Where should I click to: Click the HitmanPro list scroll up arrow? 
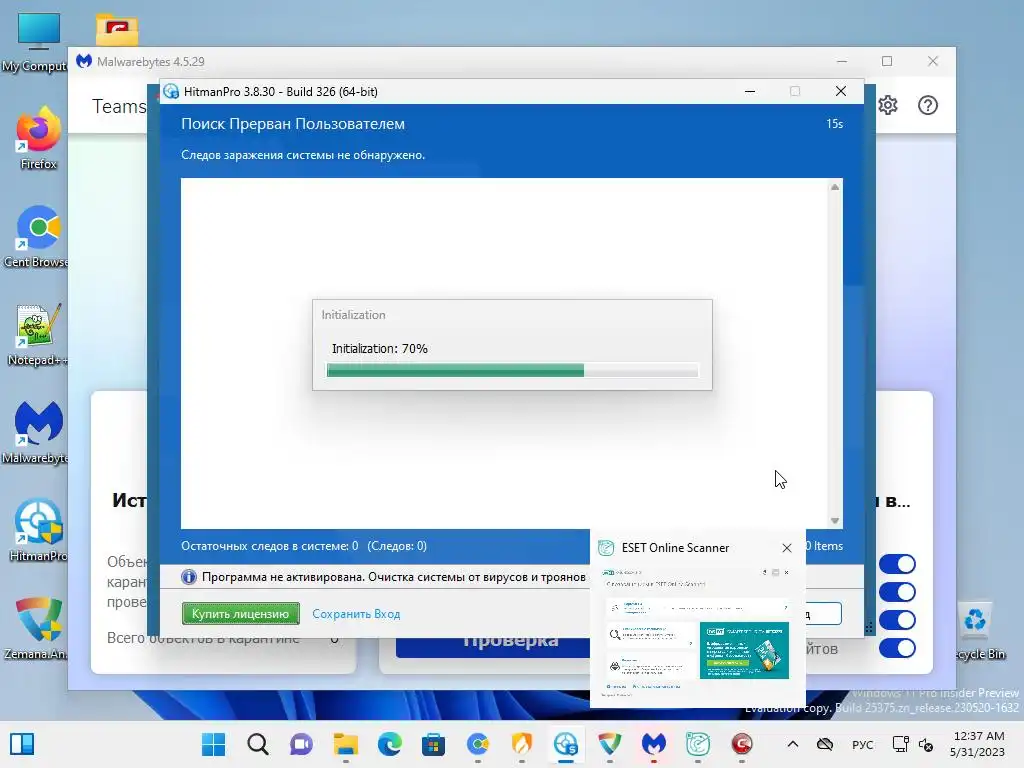[x=835, y=187]
